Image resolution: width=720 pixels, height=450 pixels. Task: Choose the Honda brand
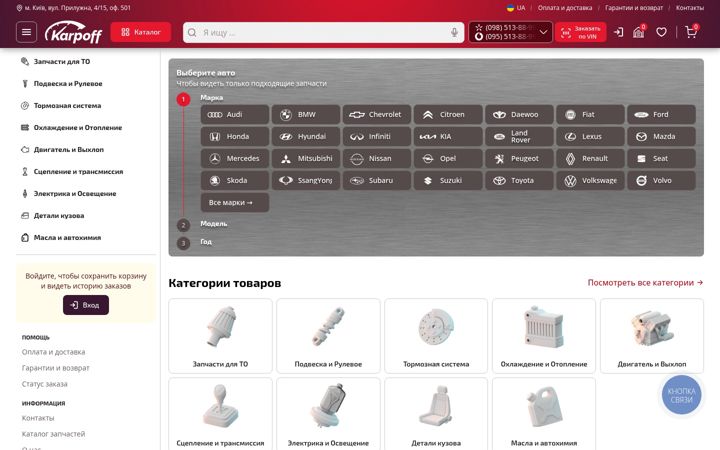coord(235,136)
